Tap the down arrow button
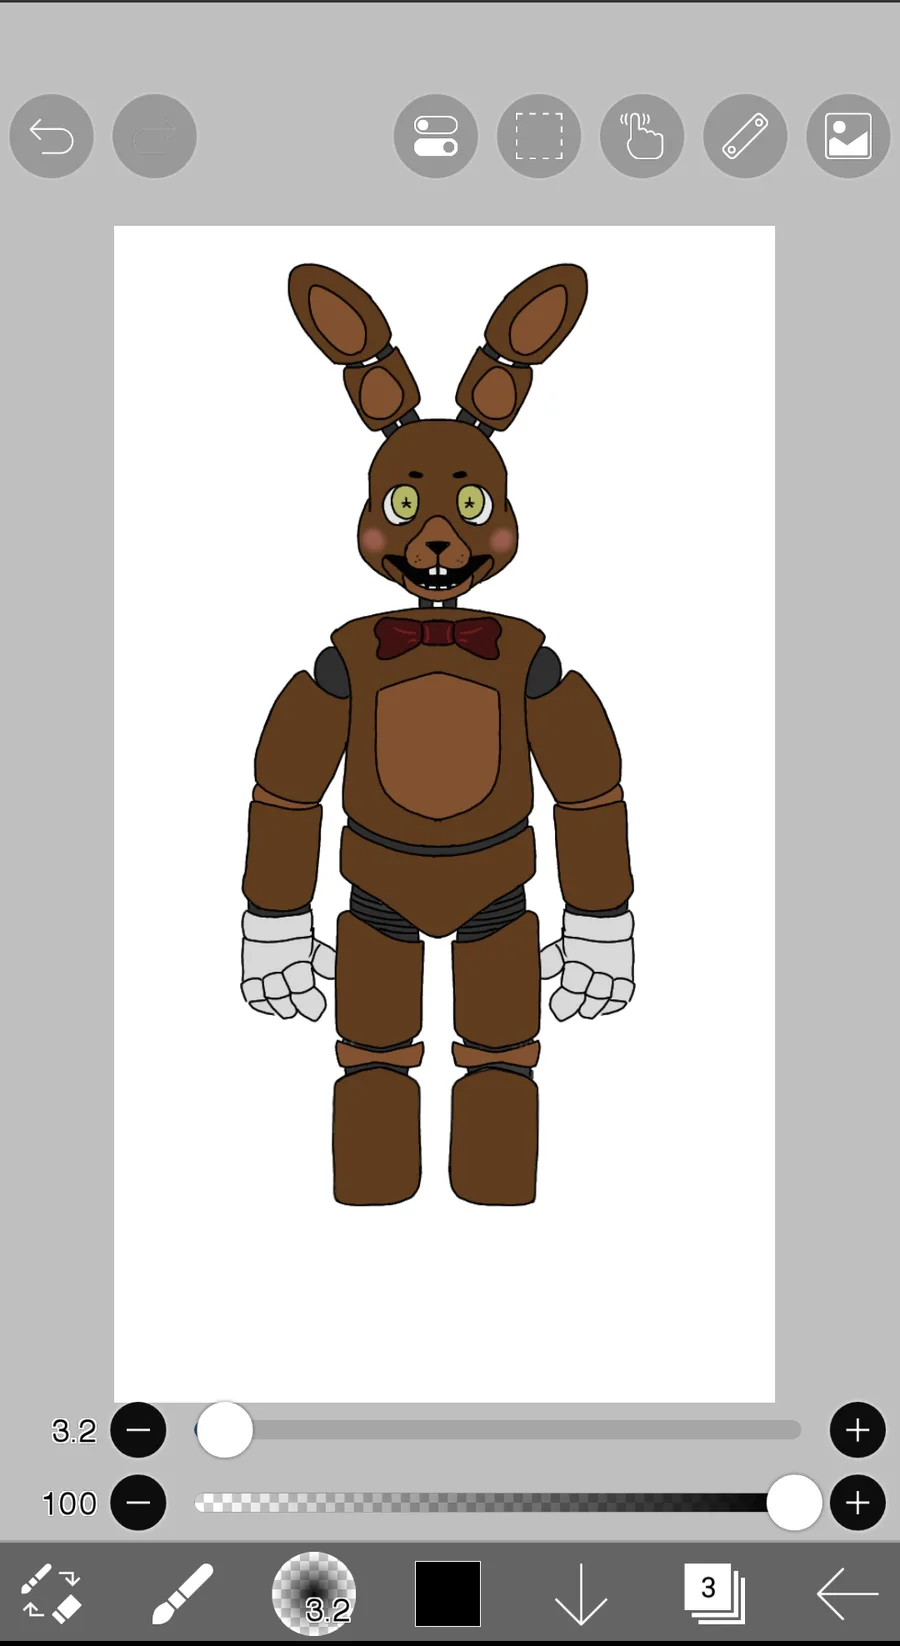The width and height of the screenshot is (900, 1646). click(x=581, y=1593)
